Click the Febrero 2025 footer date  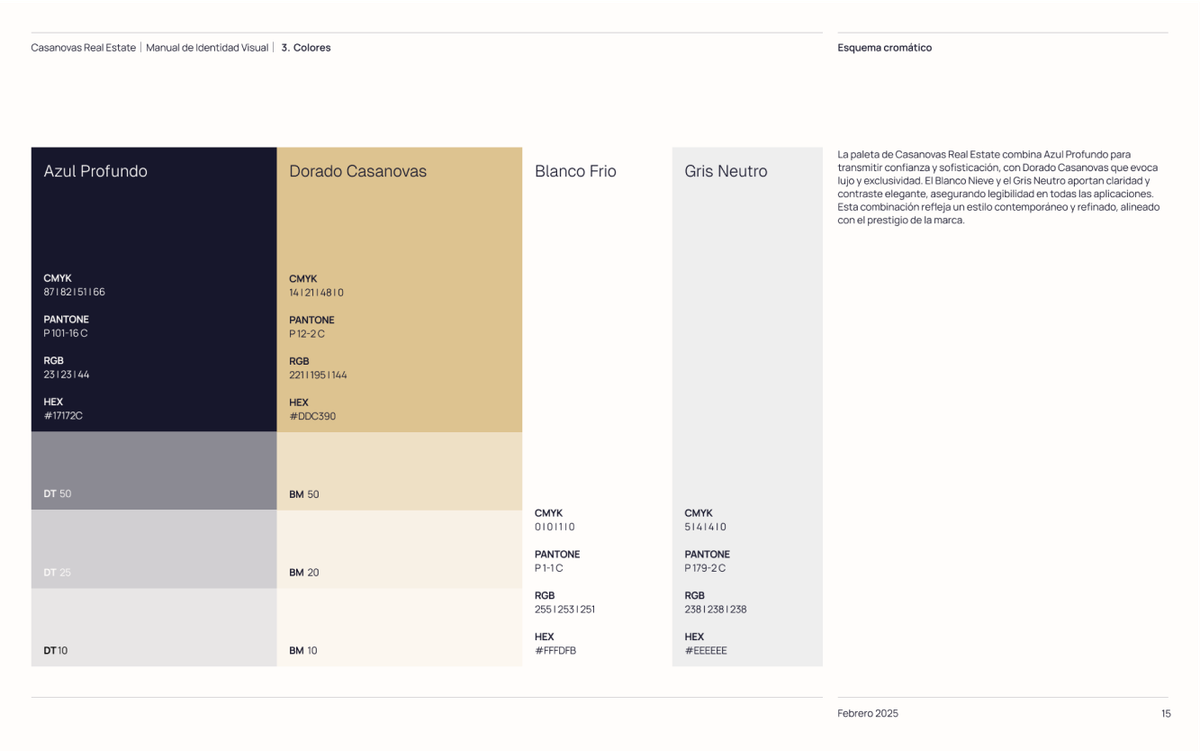868,713
